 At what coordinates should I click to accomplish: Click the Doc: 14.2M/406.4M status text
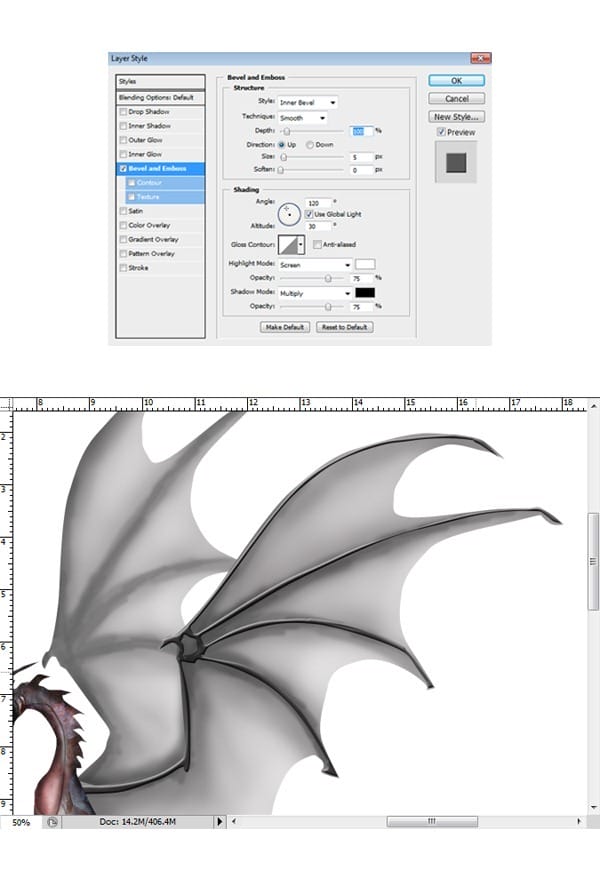(138, 821)
